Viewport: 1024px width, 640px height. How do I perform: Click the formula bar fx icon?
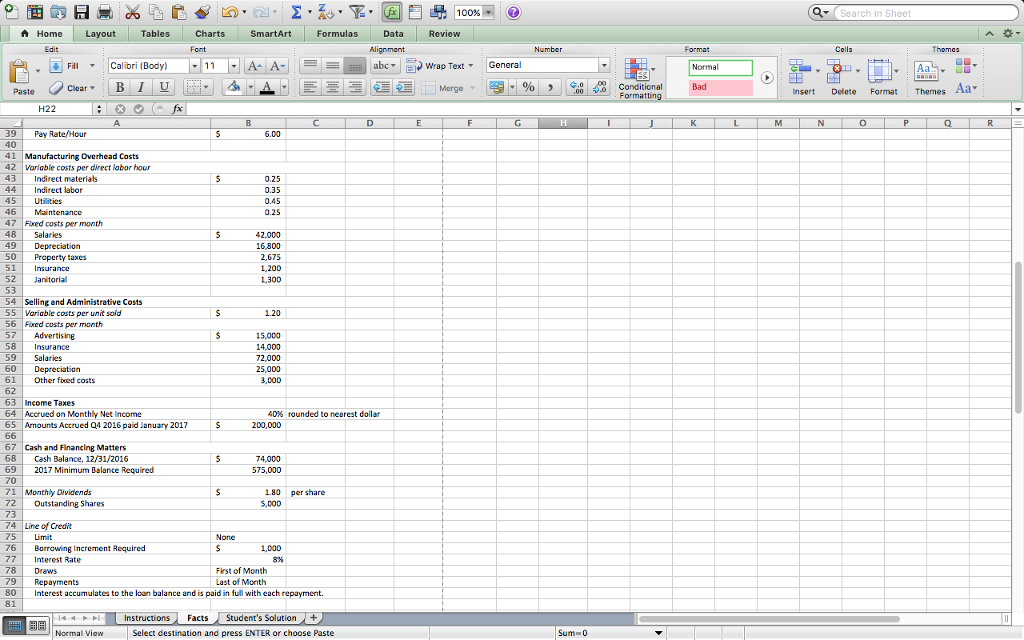click(177, 109)
